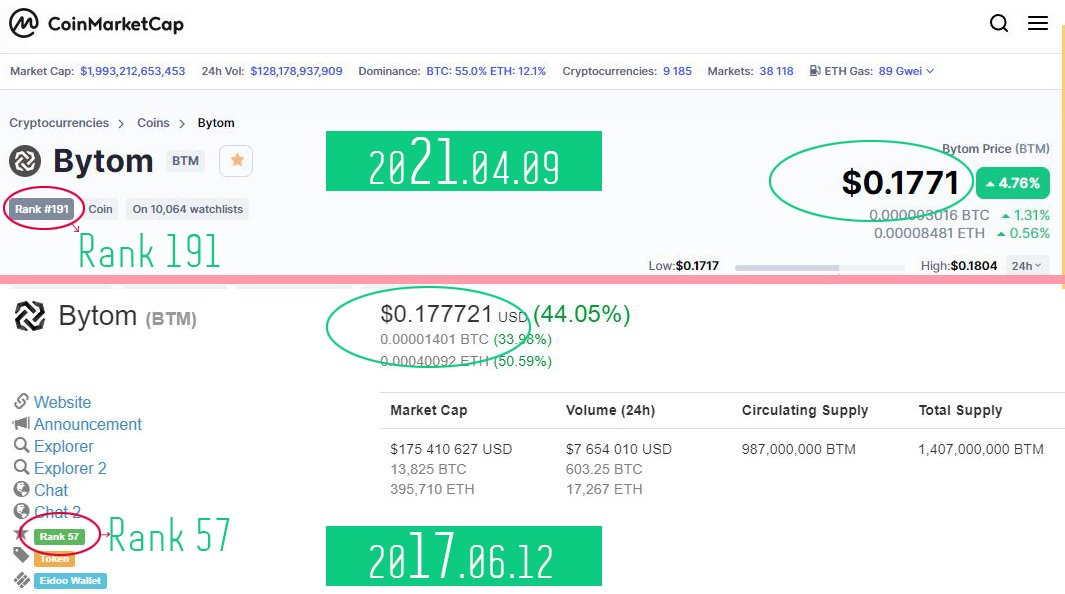Click the Volume (24h) column header
This screenshot has height=594, width=1065.
tap(610, 410)
